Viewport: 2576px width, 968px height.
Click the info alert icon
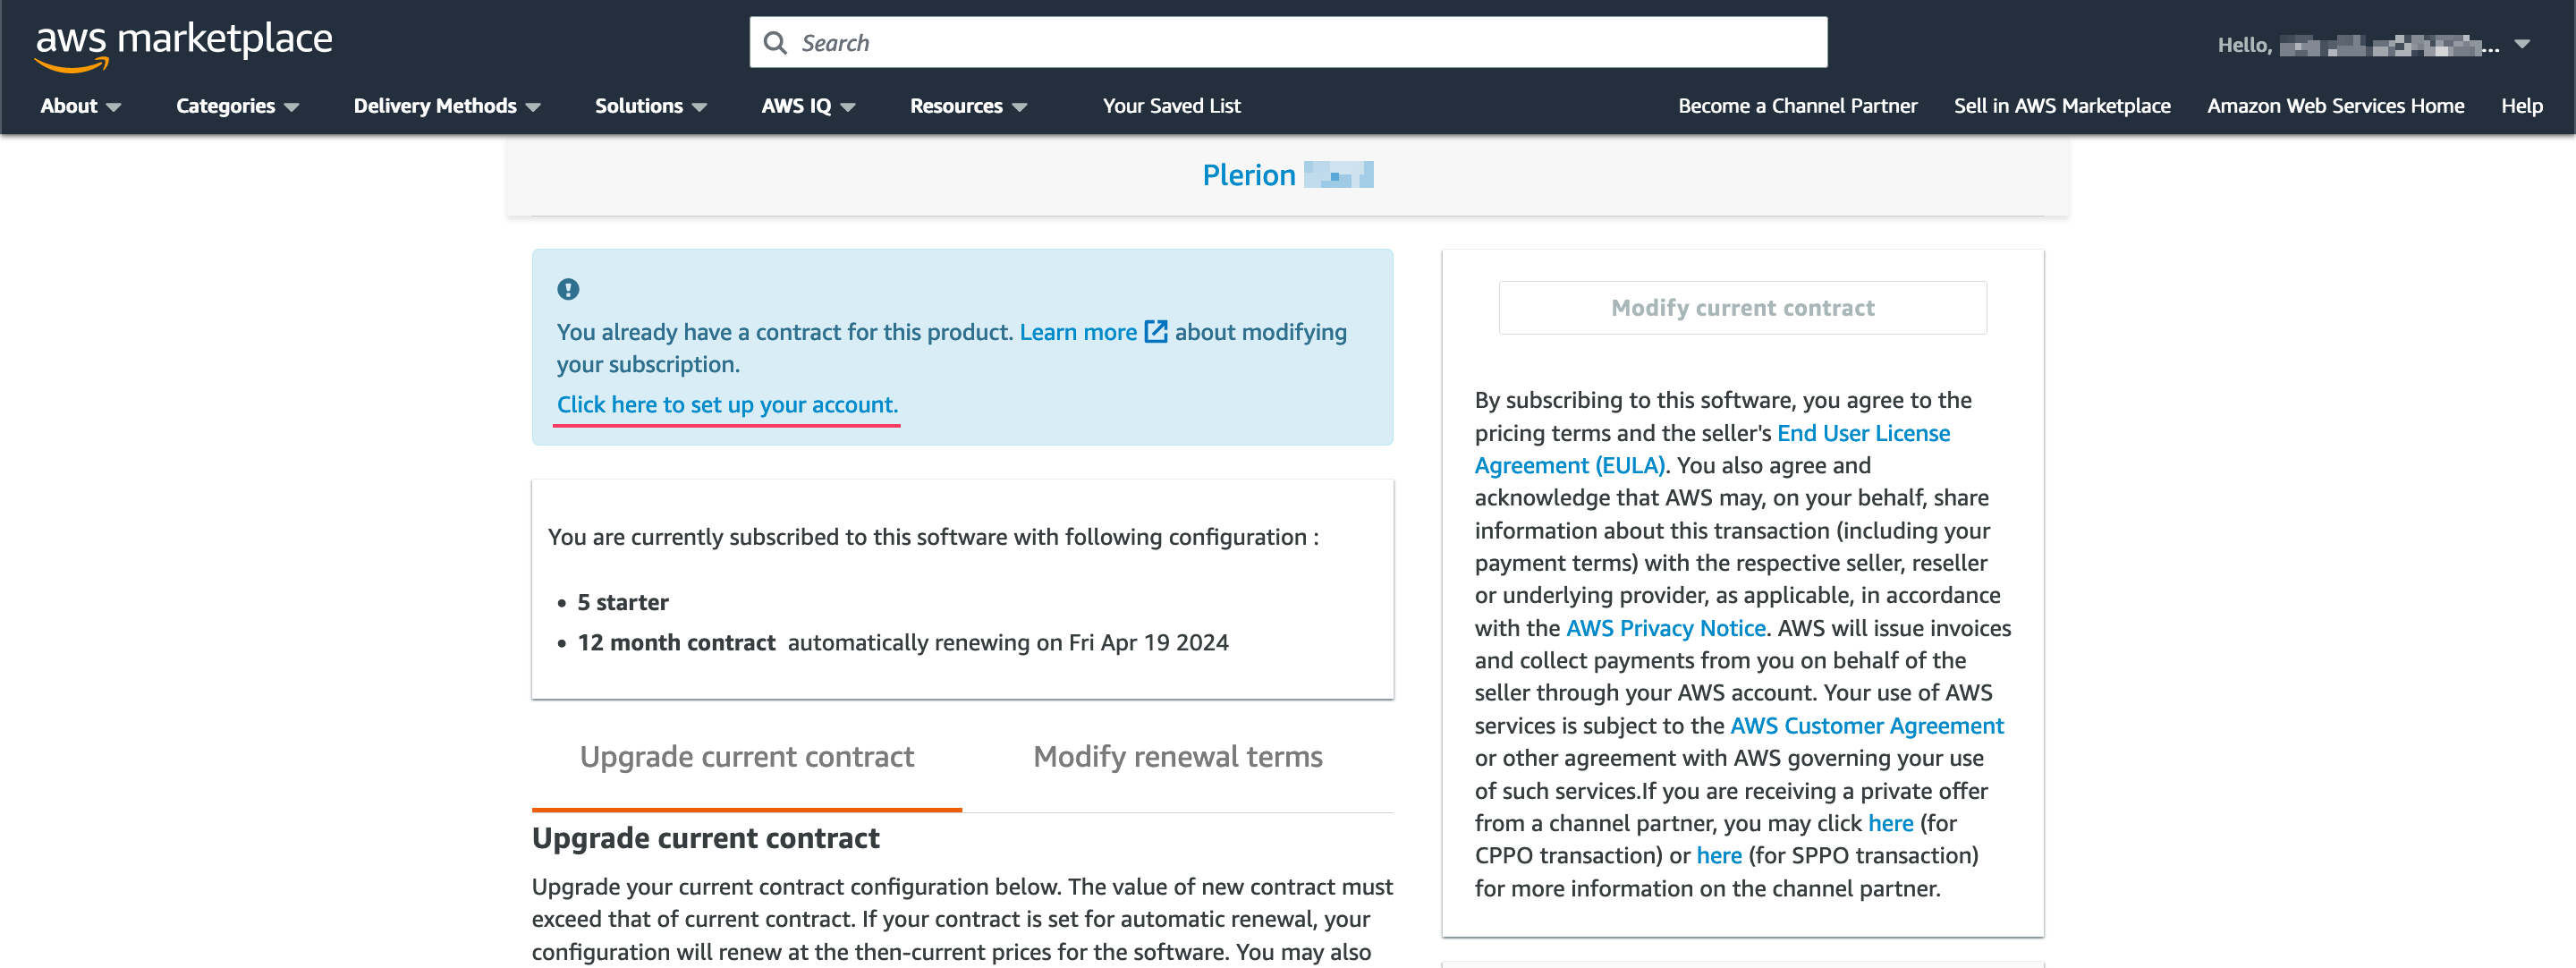[x=568, y=289]
